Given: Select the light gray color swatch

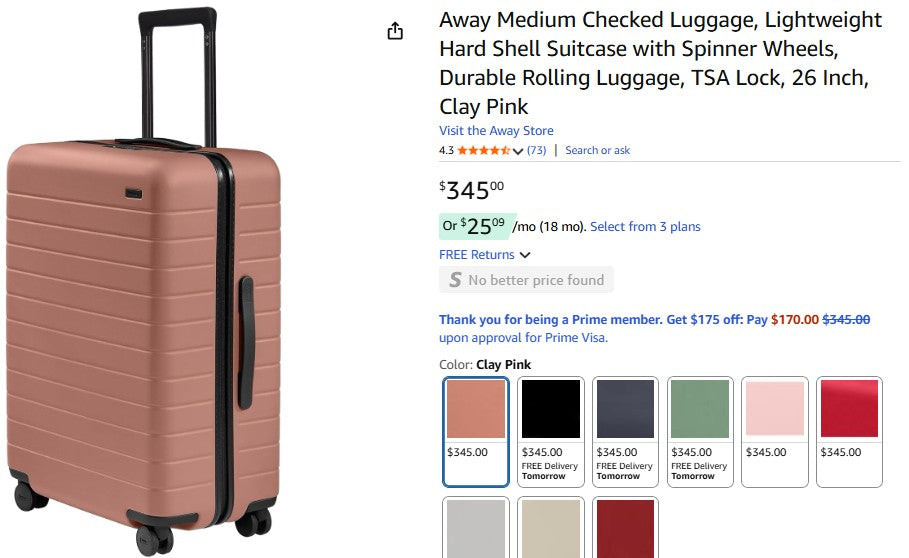Looking at the screenshot, I should pos(476,528).
